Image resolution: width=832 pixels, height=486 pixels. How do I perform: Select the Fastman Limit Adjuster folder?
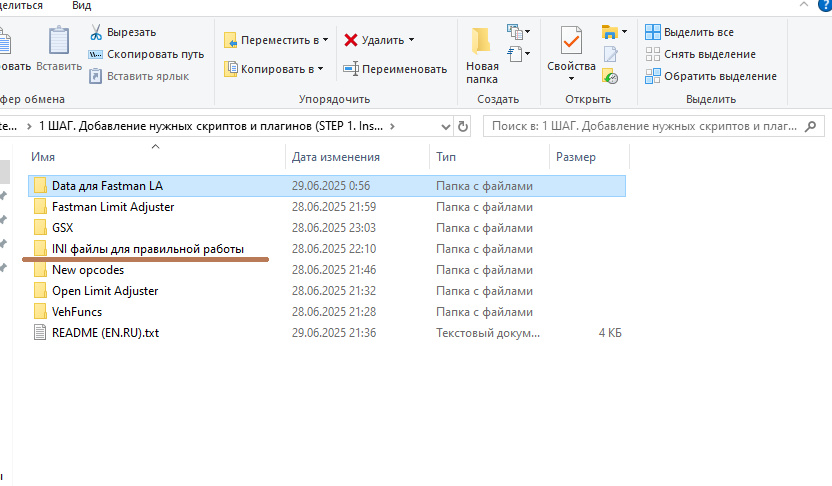point(113,207)
